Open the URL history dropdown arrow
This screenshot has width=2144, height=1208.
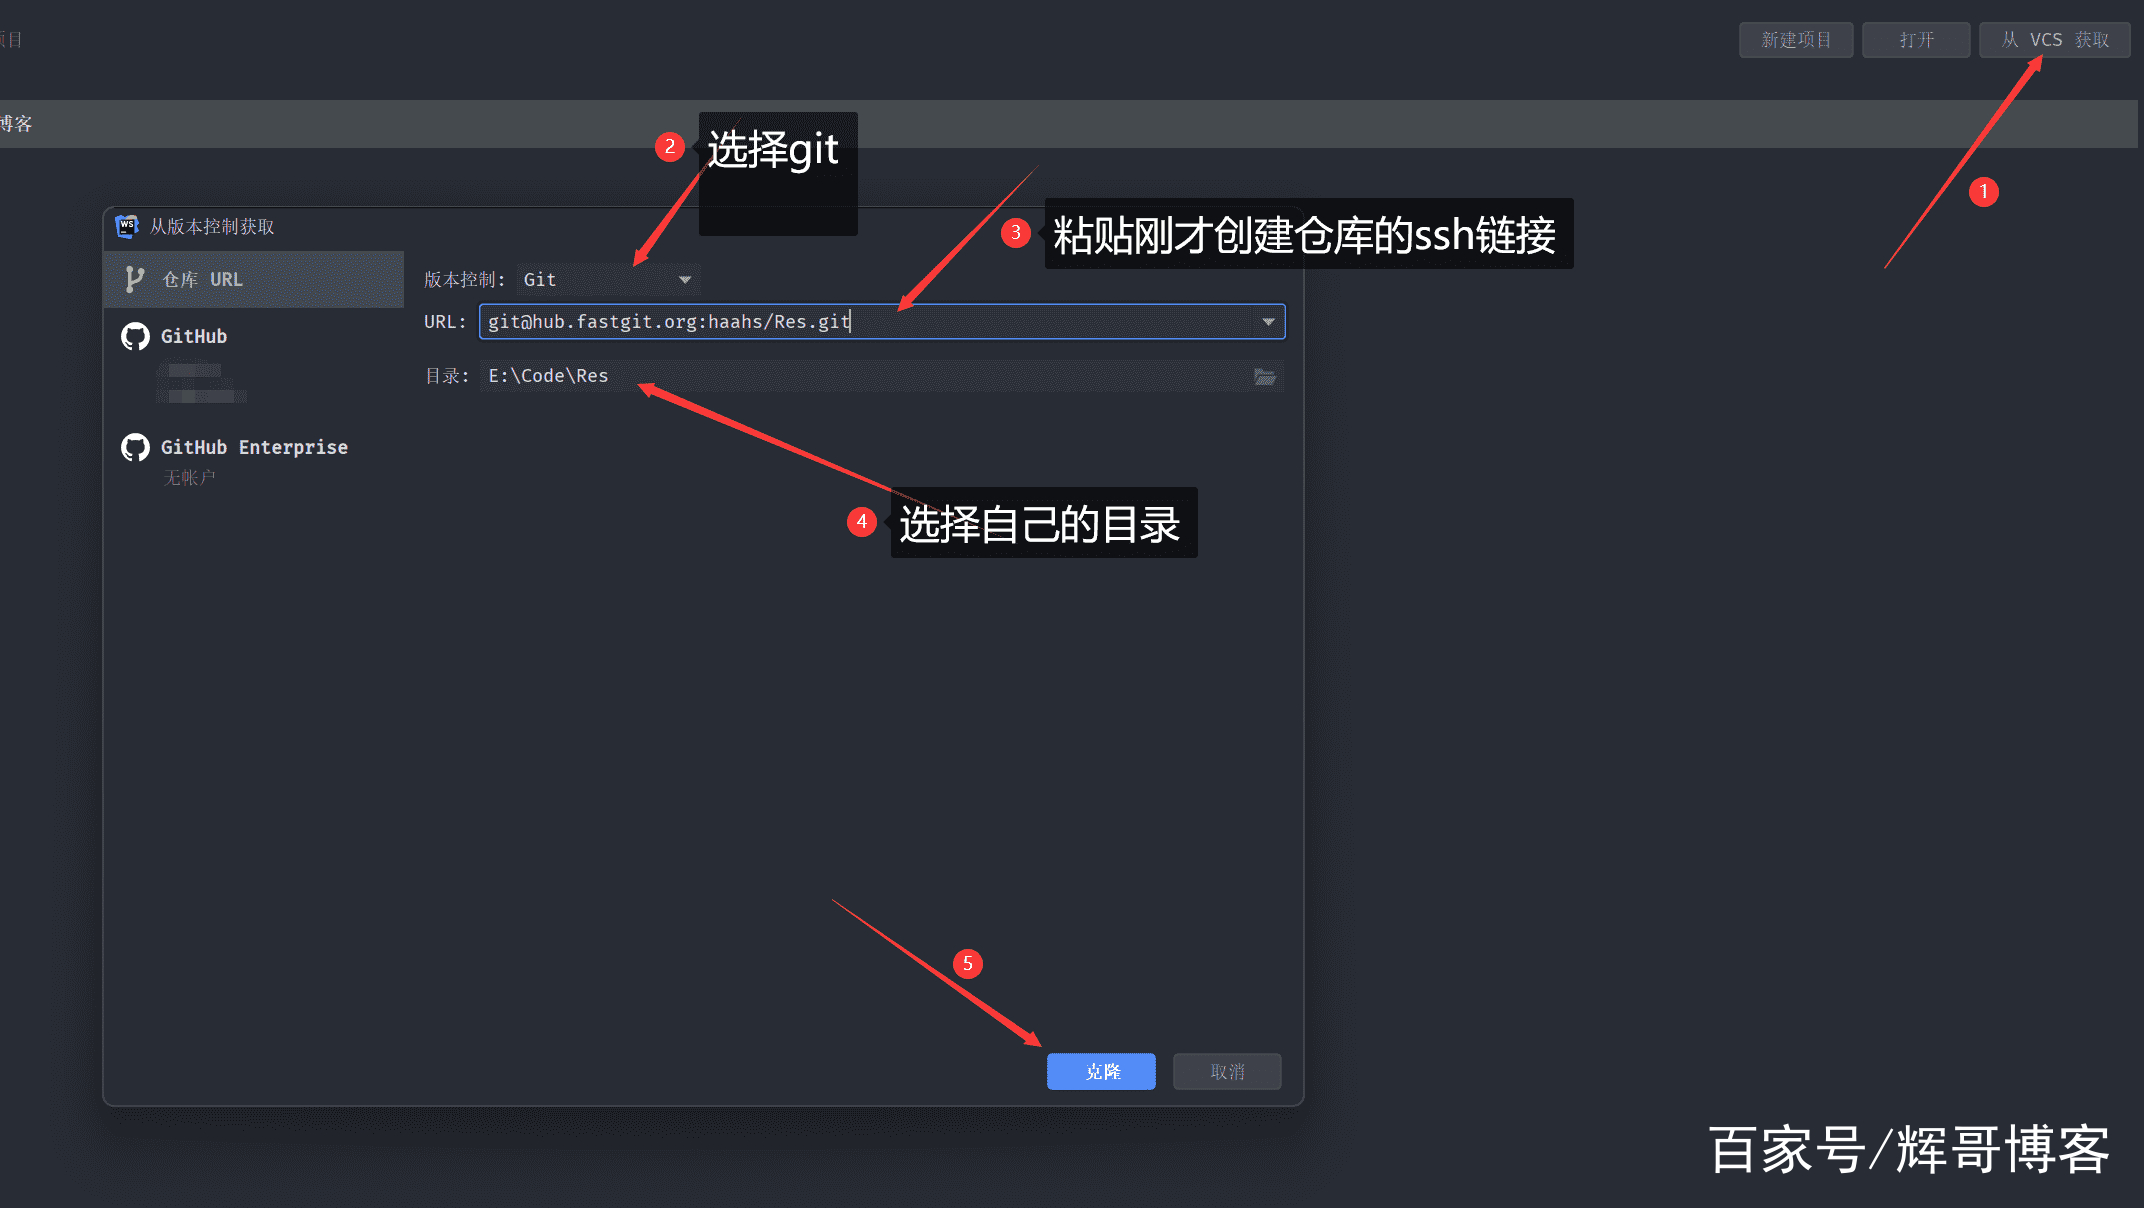1268,322
